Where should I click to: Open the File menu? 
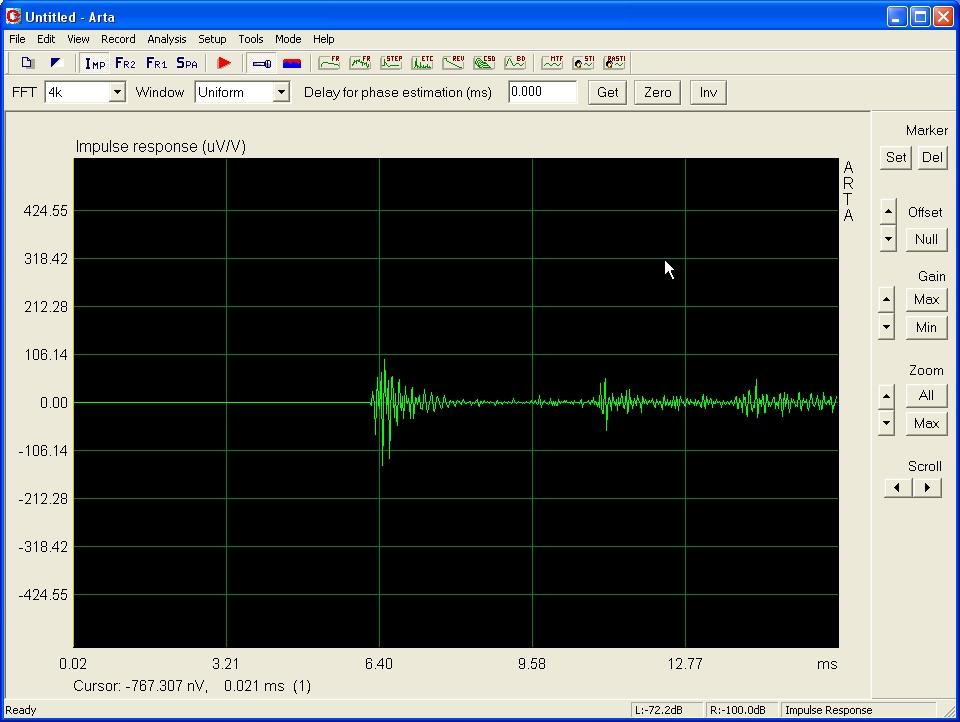pos(17,39)
